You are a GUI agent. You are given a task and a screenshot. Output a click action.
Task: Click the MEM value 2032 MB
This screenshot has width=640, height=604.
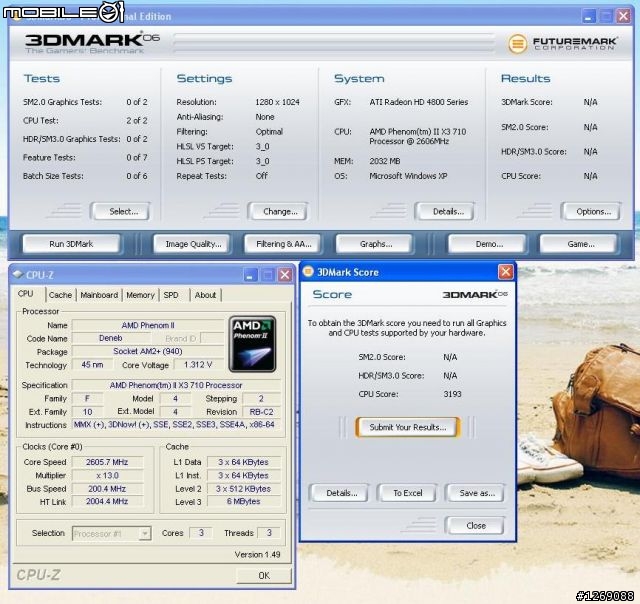(384, 161)
